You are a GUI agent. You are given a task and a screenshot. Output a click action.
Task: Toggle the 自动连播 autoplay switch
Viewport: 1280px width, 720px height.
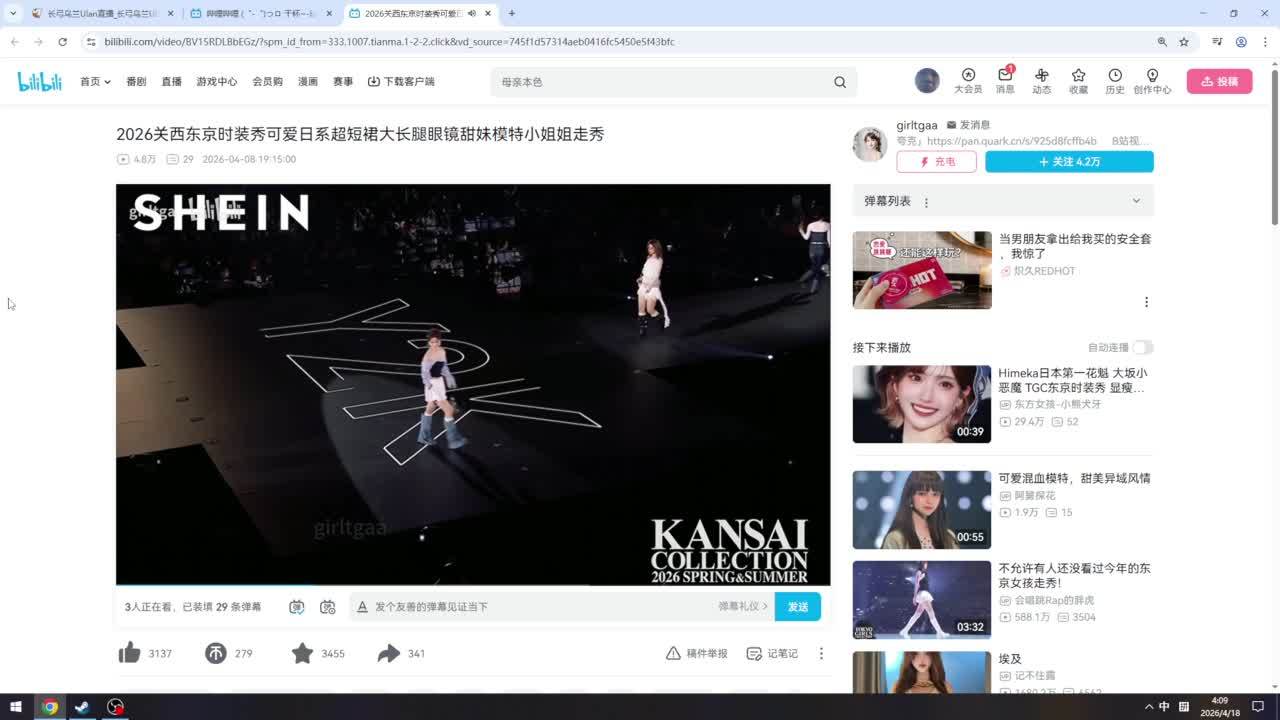click(1142, 347)
